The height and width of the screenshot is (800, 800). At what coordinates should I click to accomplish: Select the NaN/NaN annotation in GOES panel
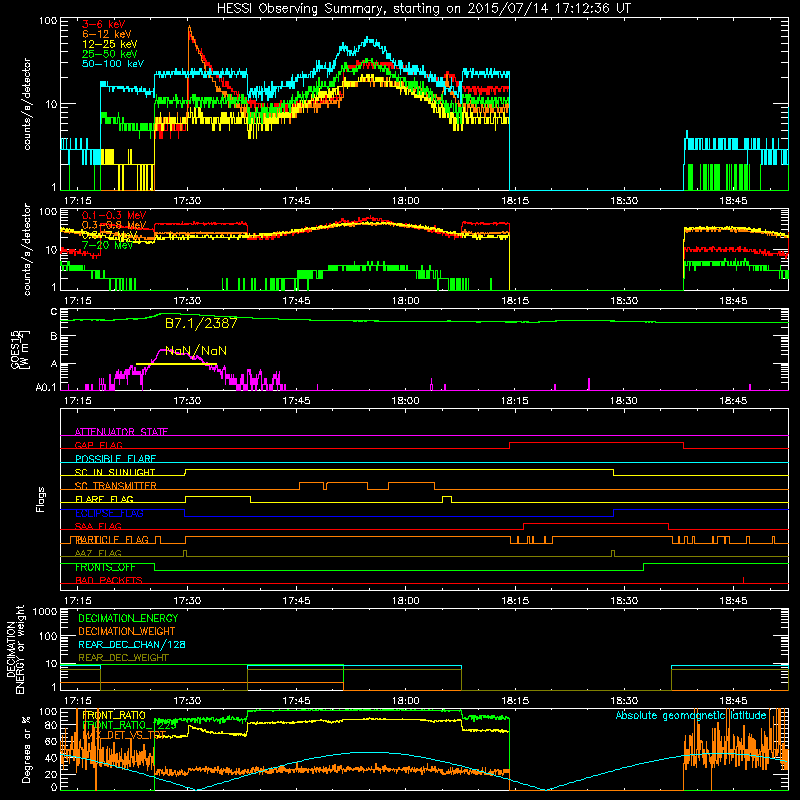(196, 351)
